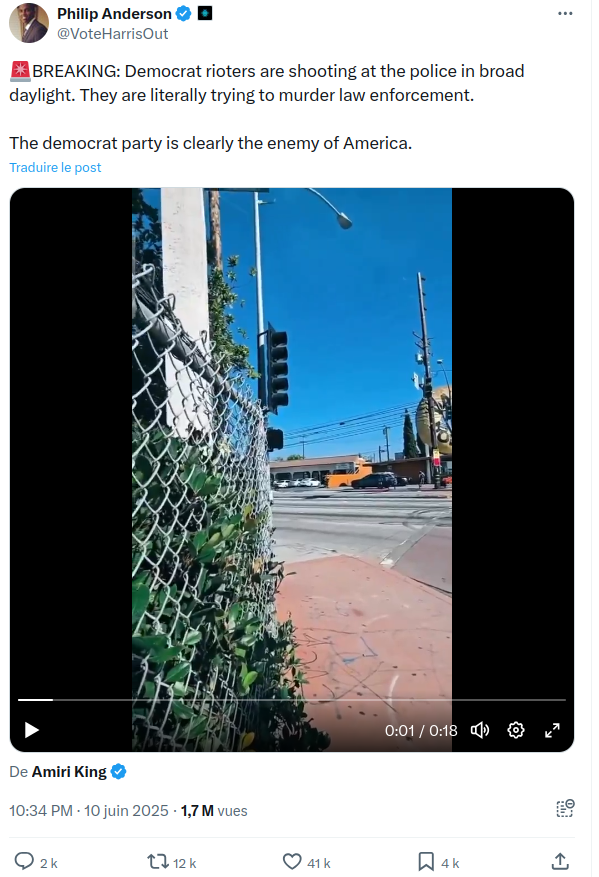Open Amiri King's profile link
The width and height of the screenshot is (599, 877).
tap(69, 772)
